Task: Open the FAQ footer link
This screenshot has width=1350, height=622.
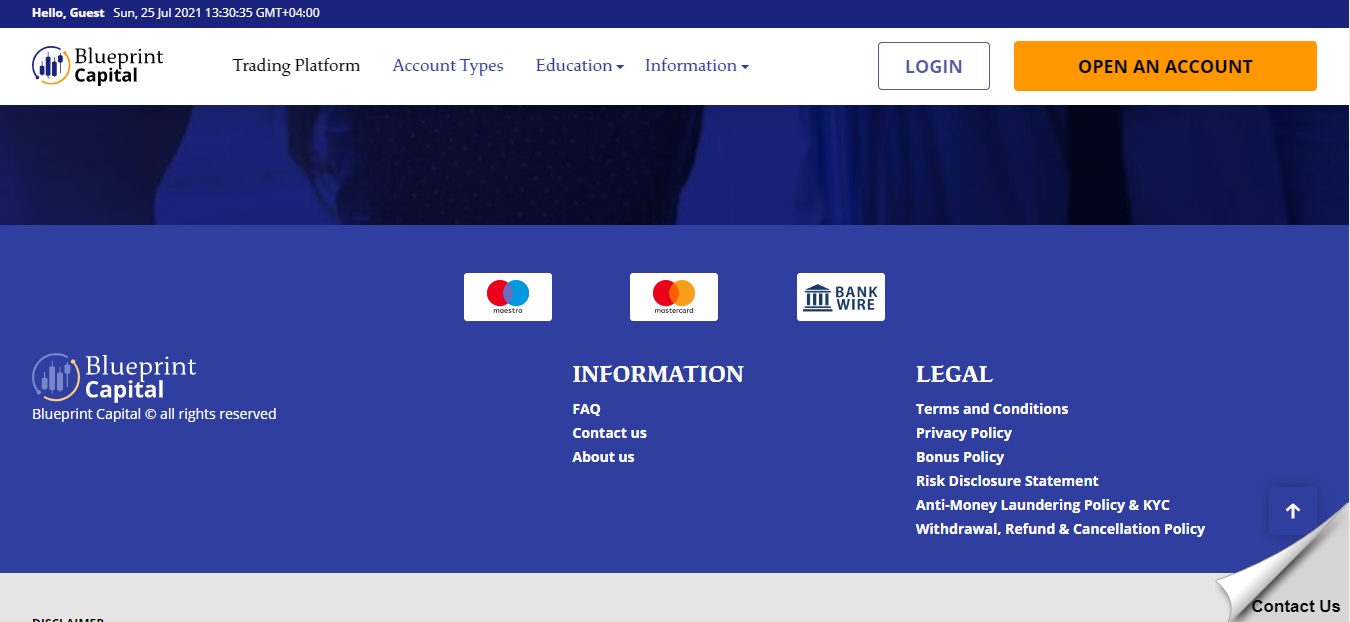Action: pyautogui.click(x=586, y=409)
